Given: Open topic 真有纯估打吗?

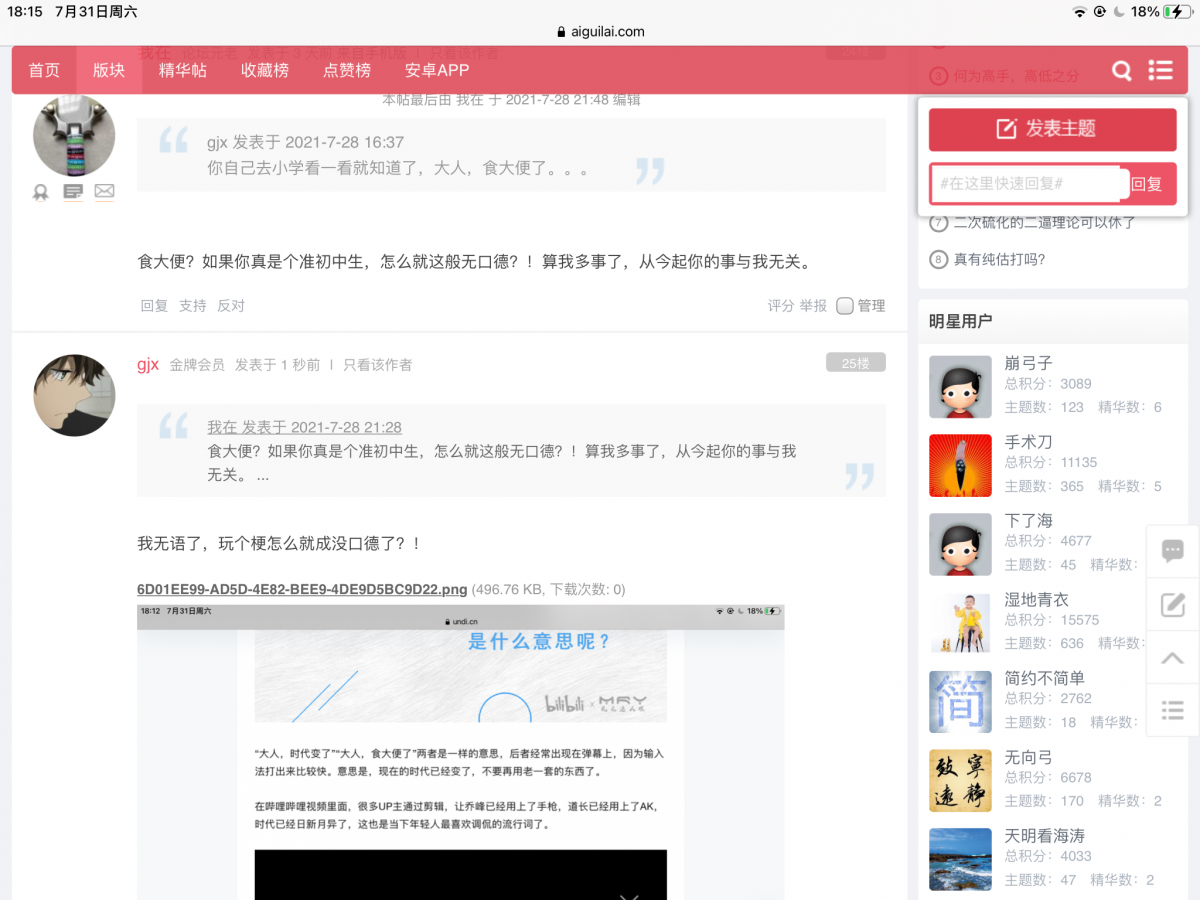Looking at the screenshot, I should point(1000,260).
